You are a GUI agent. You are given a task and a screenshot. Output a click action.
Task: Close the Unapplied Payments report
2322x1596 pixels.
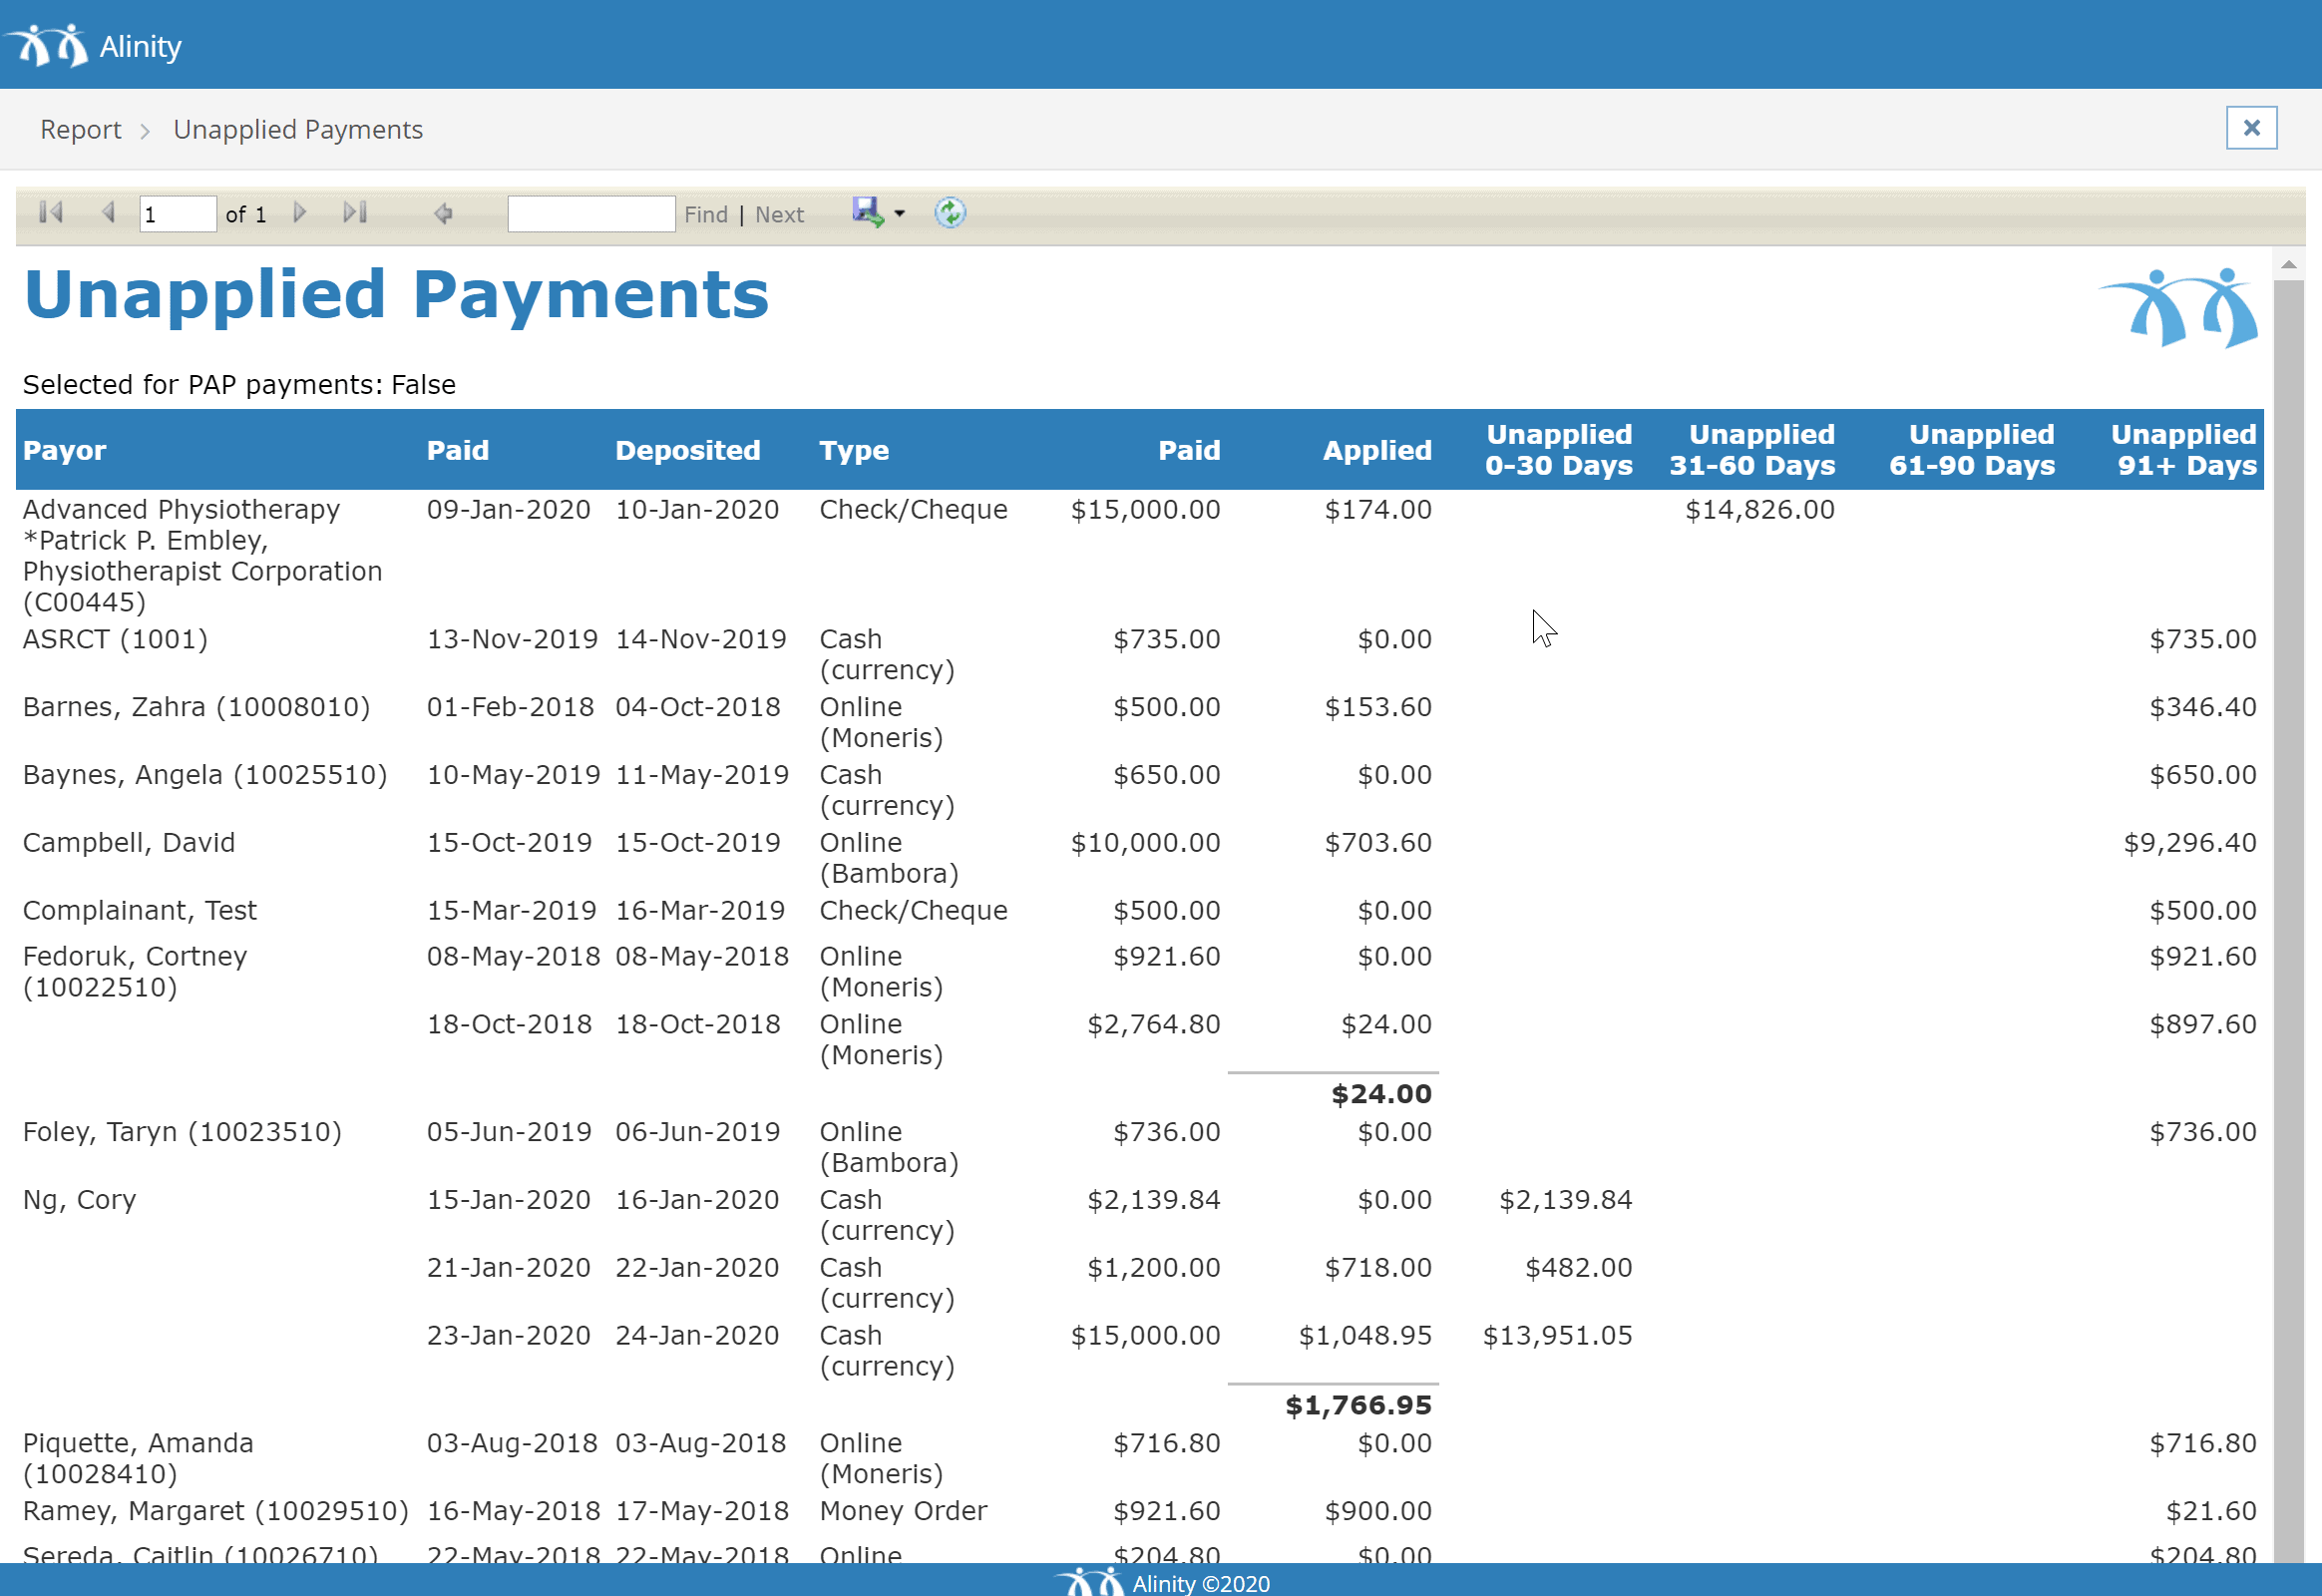[2251, 128]
